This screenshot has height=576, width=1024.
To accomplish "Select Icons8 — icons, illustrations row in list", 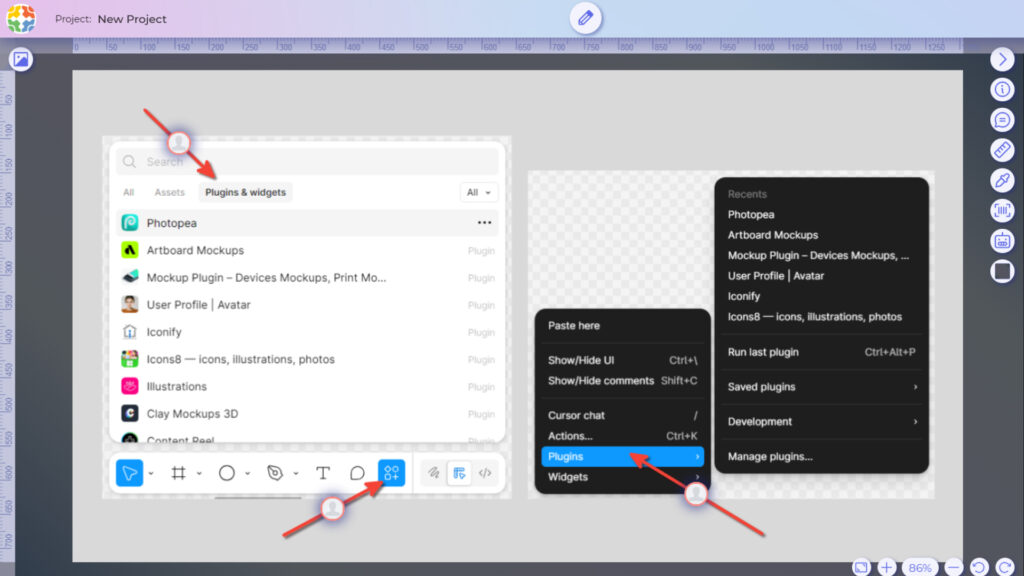I will [307, 359].
